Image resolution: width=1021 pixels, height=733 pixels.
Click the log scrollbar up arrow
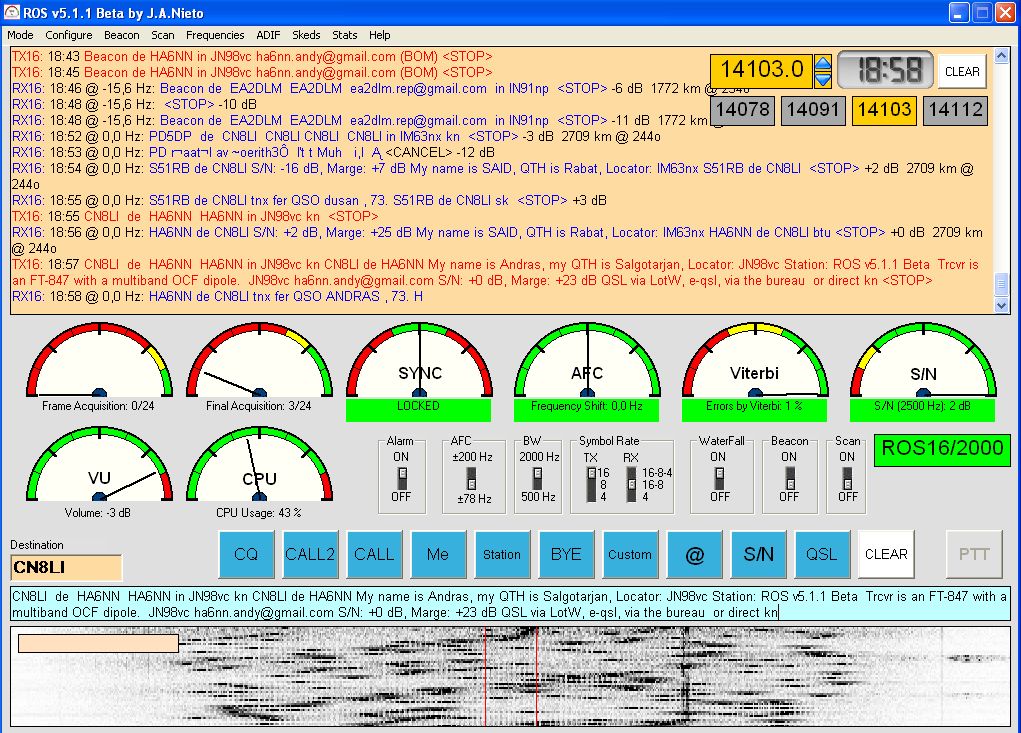(x=1001, y=57)
